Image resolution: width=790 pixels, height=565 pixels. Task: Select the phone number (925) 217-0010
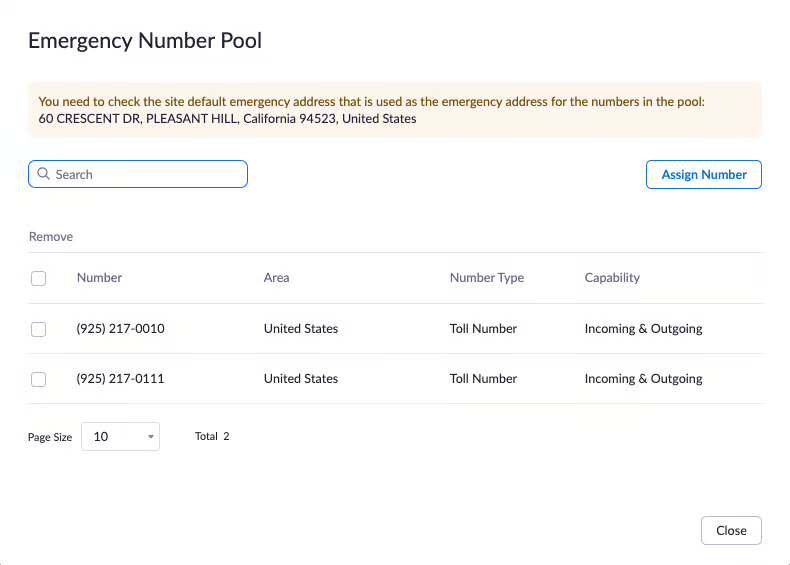click(120, 329)
